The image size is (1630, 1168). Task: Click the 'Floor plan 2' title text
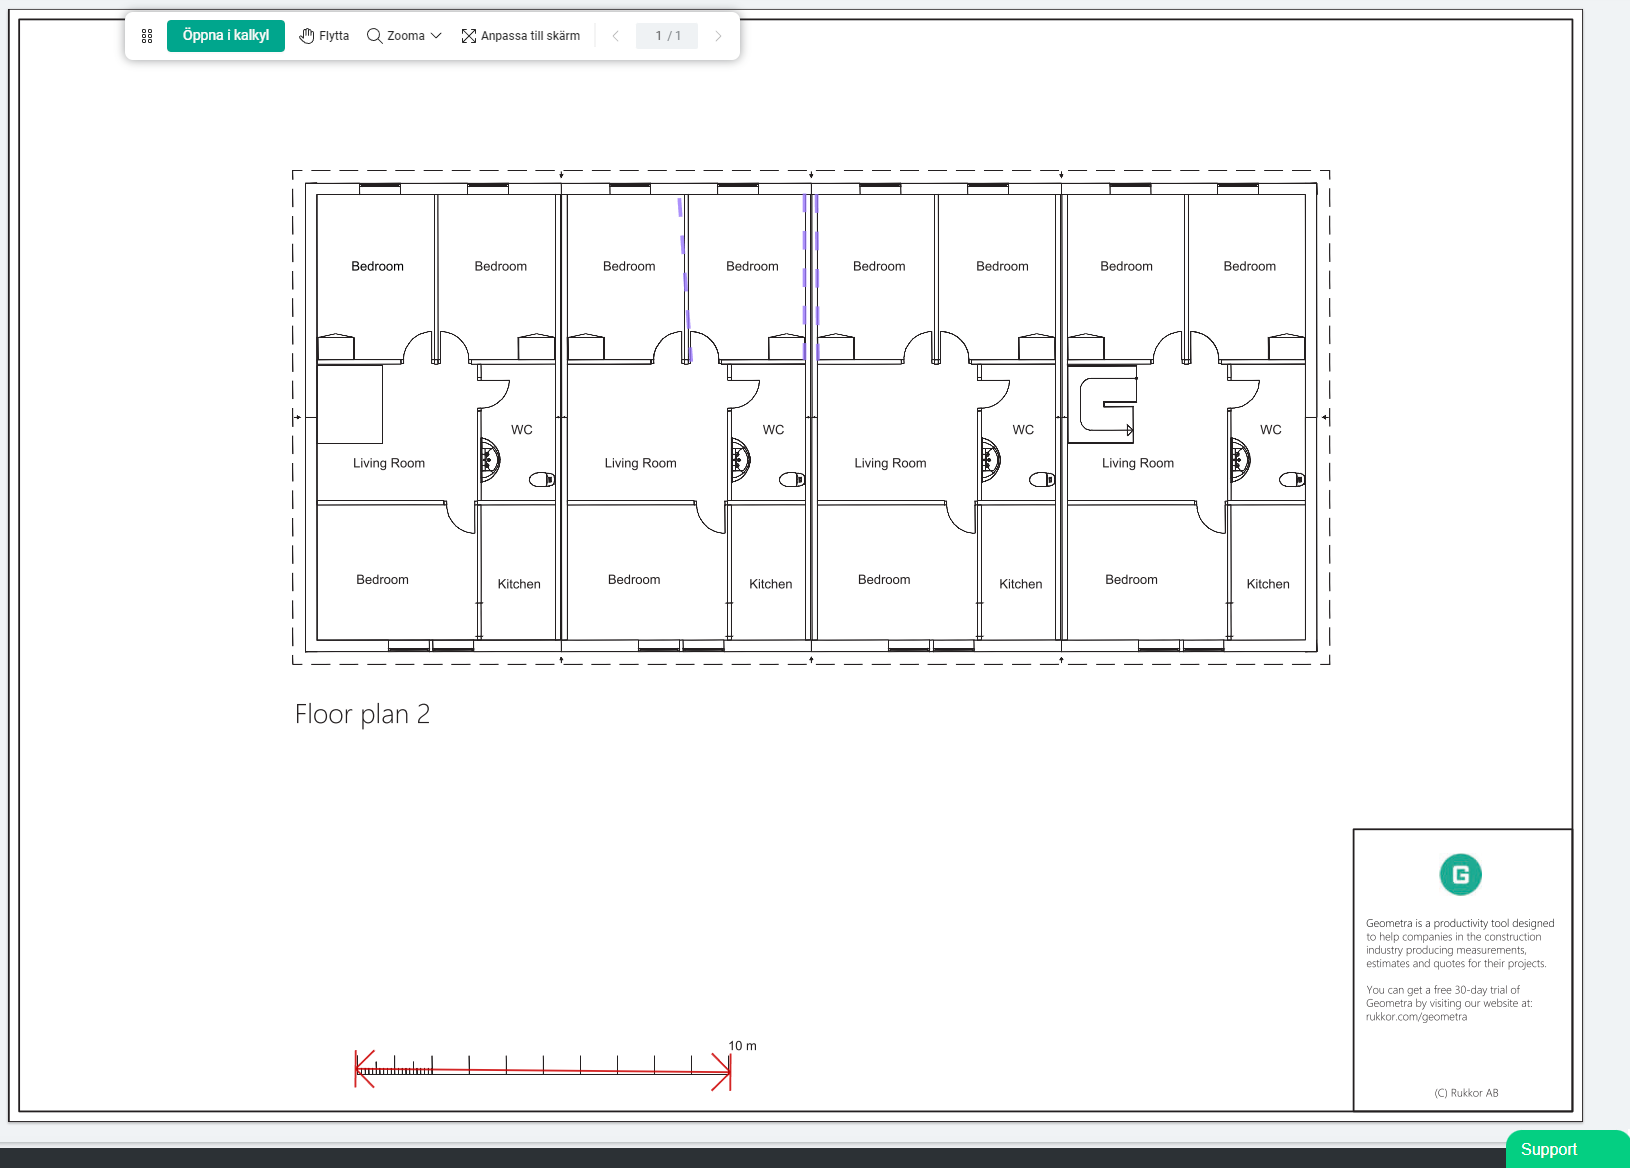pyautogui.click(x=362, y=714)
